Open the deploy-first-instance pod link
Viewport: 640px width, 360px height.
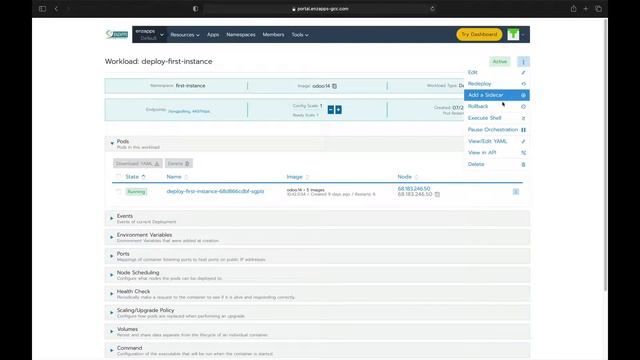pyautogui.click(x=215, y=191)
